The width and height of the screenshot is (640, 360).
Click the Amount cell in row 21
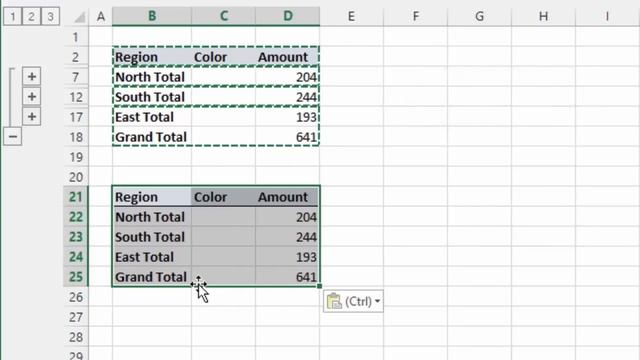(288, 197)
